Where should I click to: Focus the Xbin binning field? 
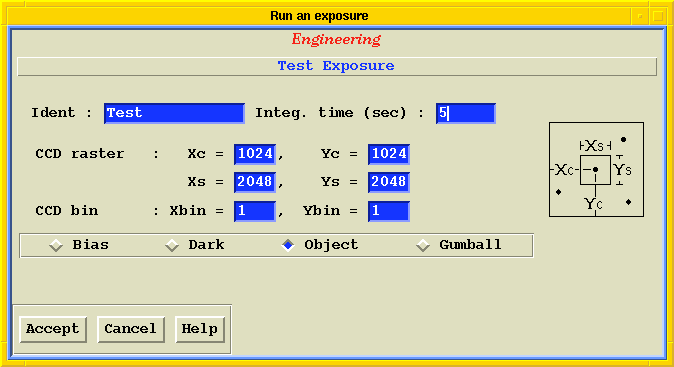click(255, 211)
